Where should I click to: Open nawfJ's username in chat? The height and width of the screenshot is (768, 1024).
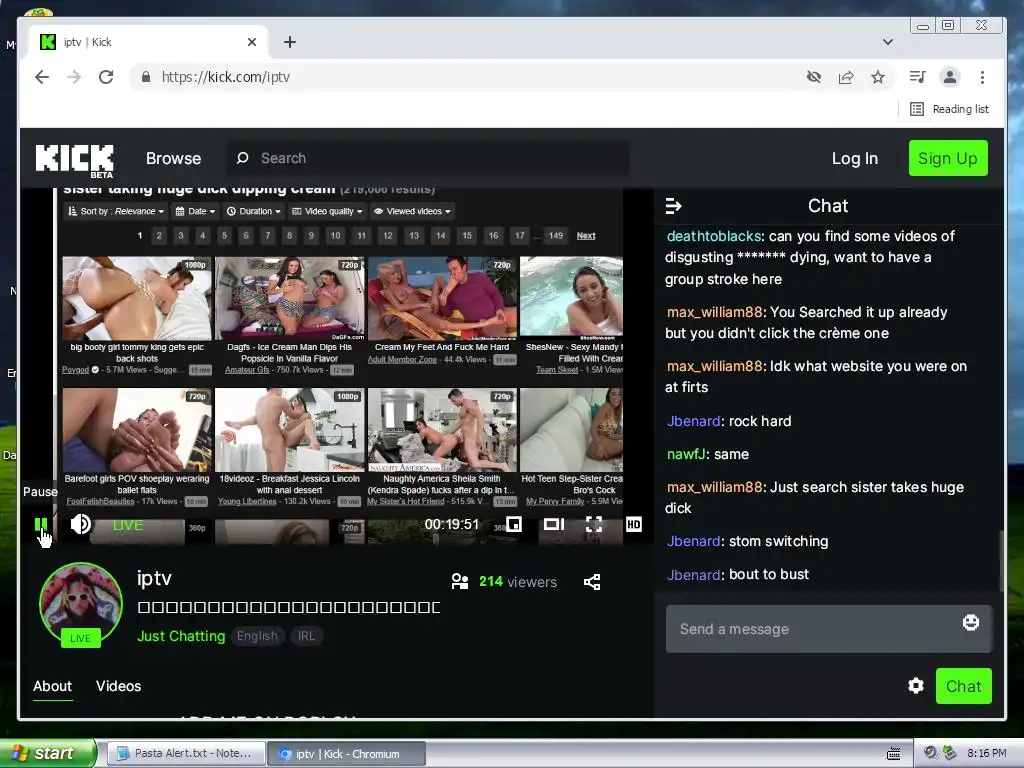click(x=686, y=454)
